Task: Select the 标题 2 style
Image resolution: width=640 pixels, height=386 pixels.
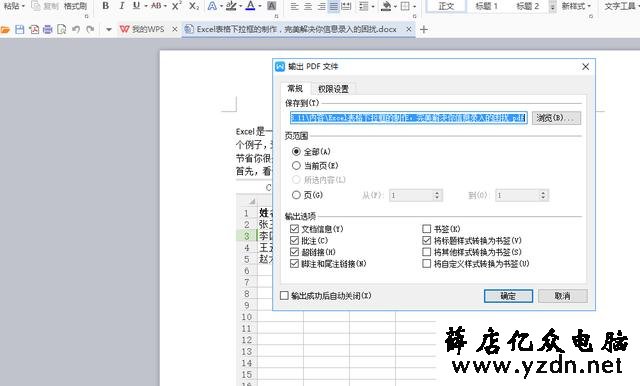Action: click(527, 6)
